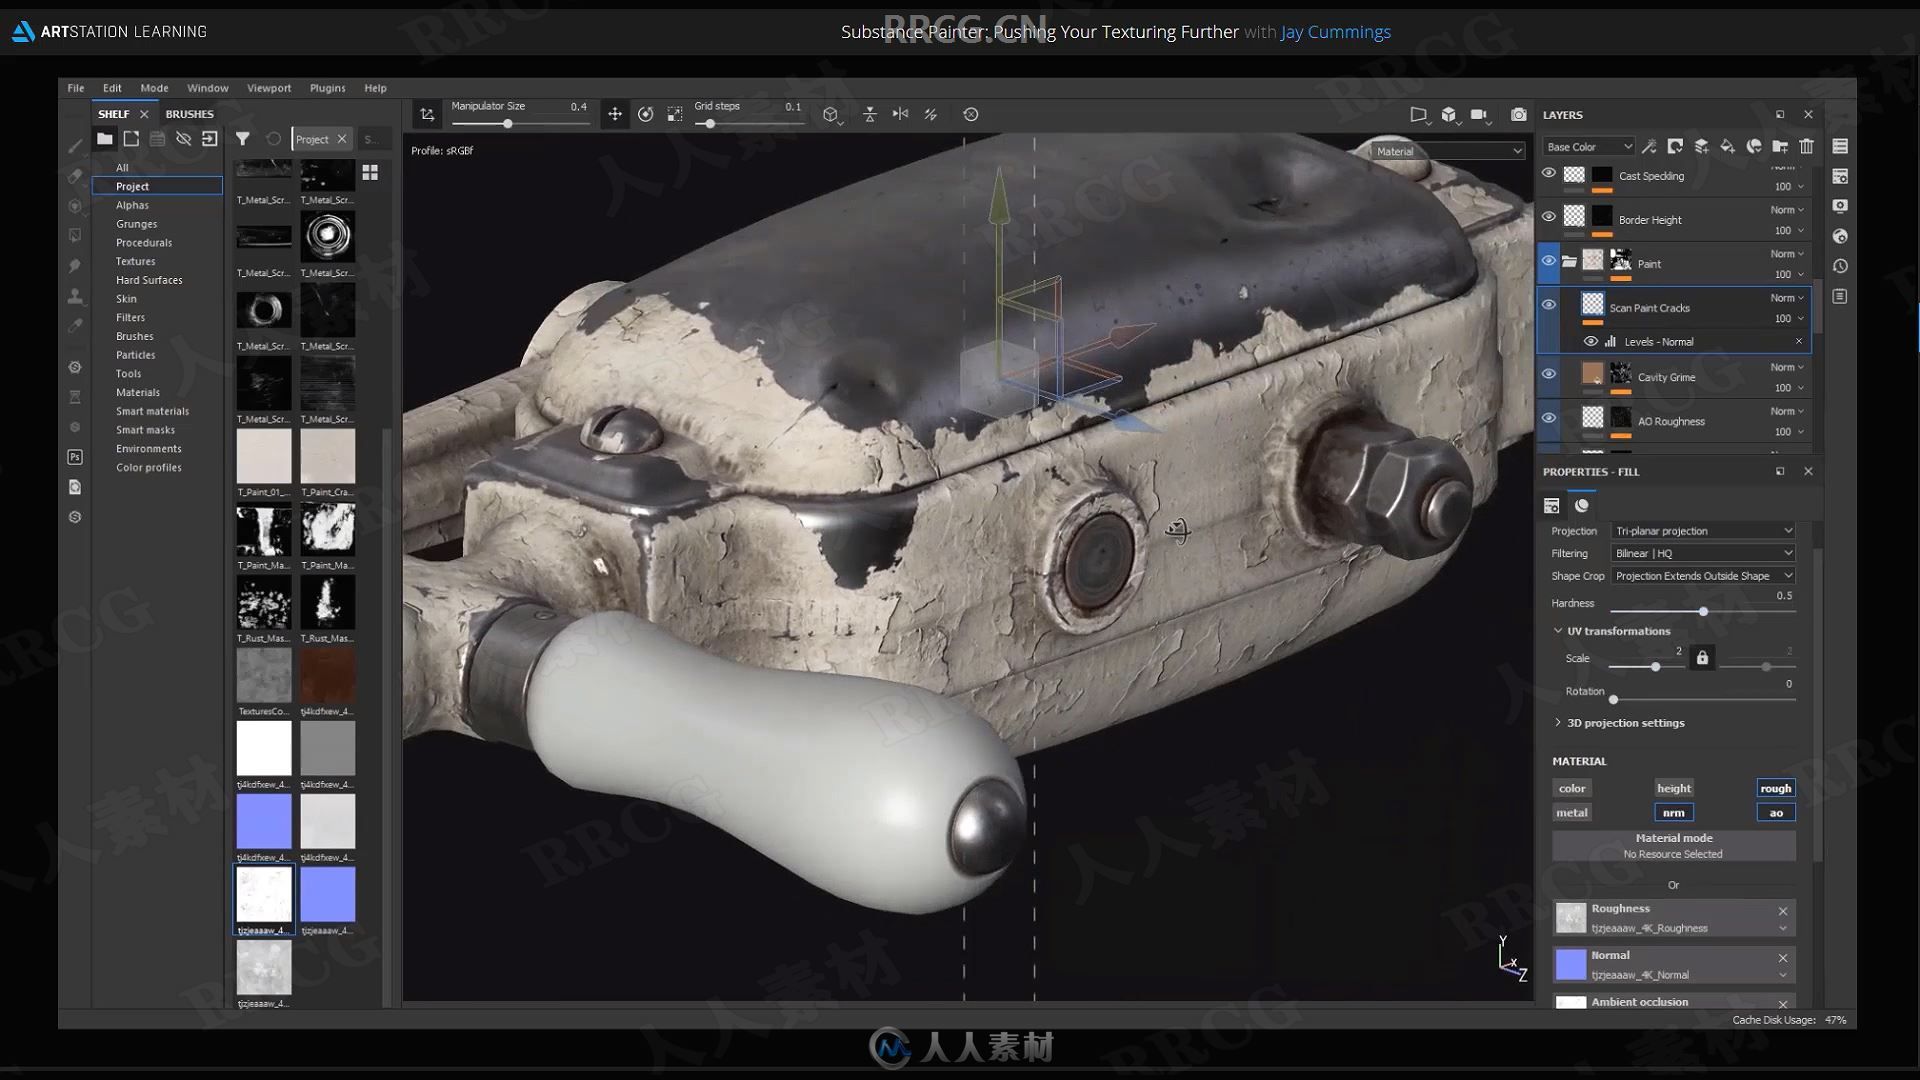Screen dimensions: 1920x1080
Task: Click the flip horizontal projection icon
Action: click(900, 114)
